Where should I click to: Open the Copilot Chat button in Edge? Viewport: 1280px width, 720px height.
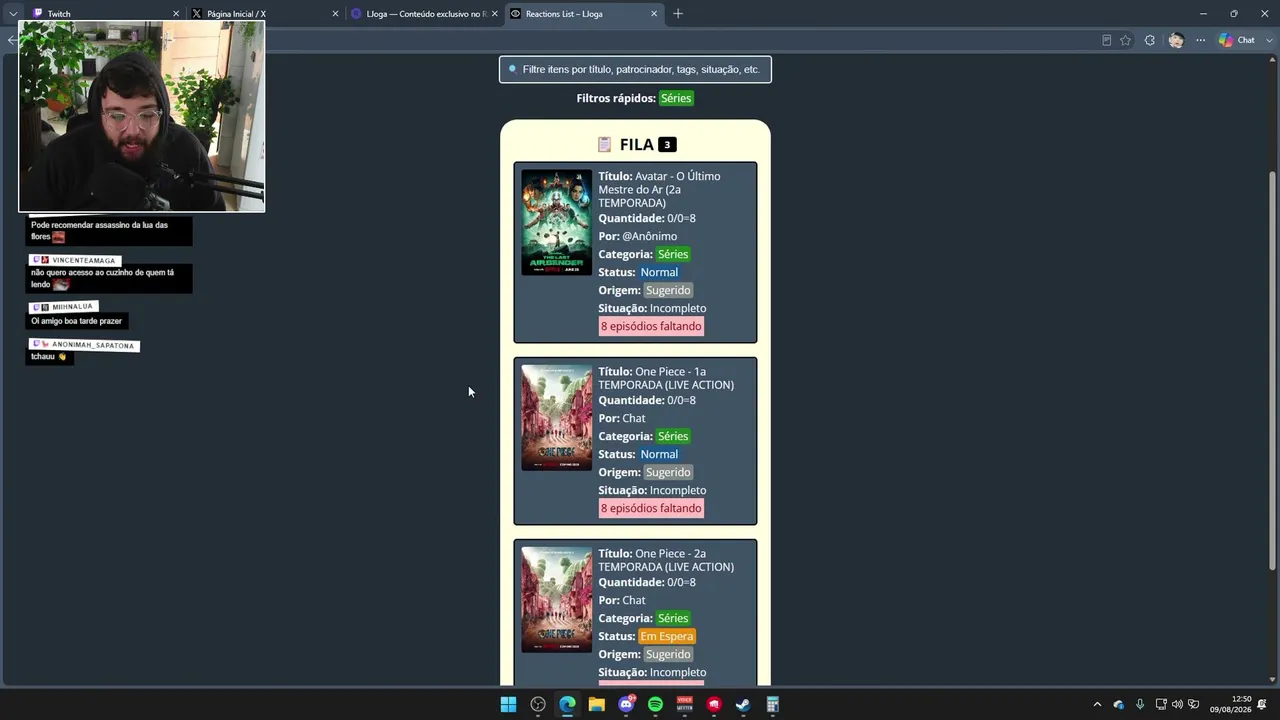click(1237, 40)
